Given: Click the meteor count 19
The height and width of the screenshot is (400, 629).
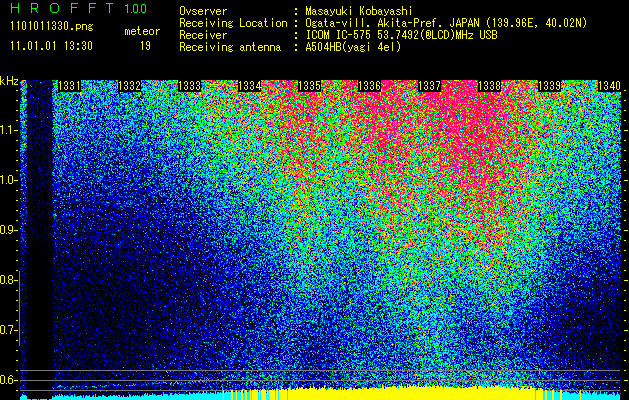Looking at the screenshot, I should pyautogui.click(x=145, y=46).
